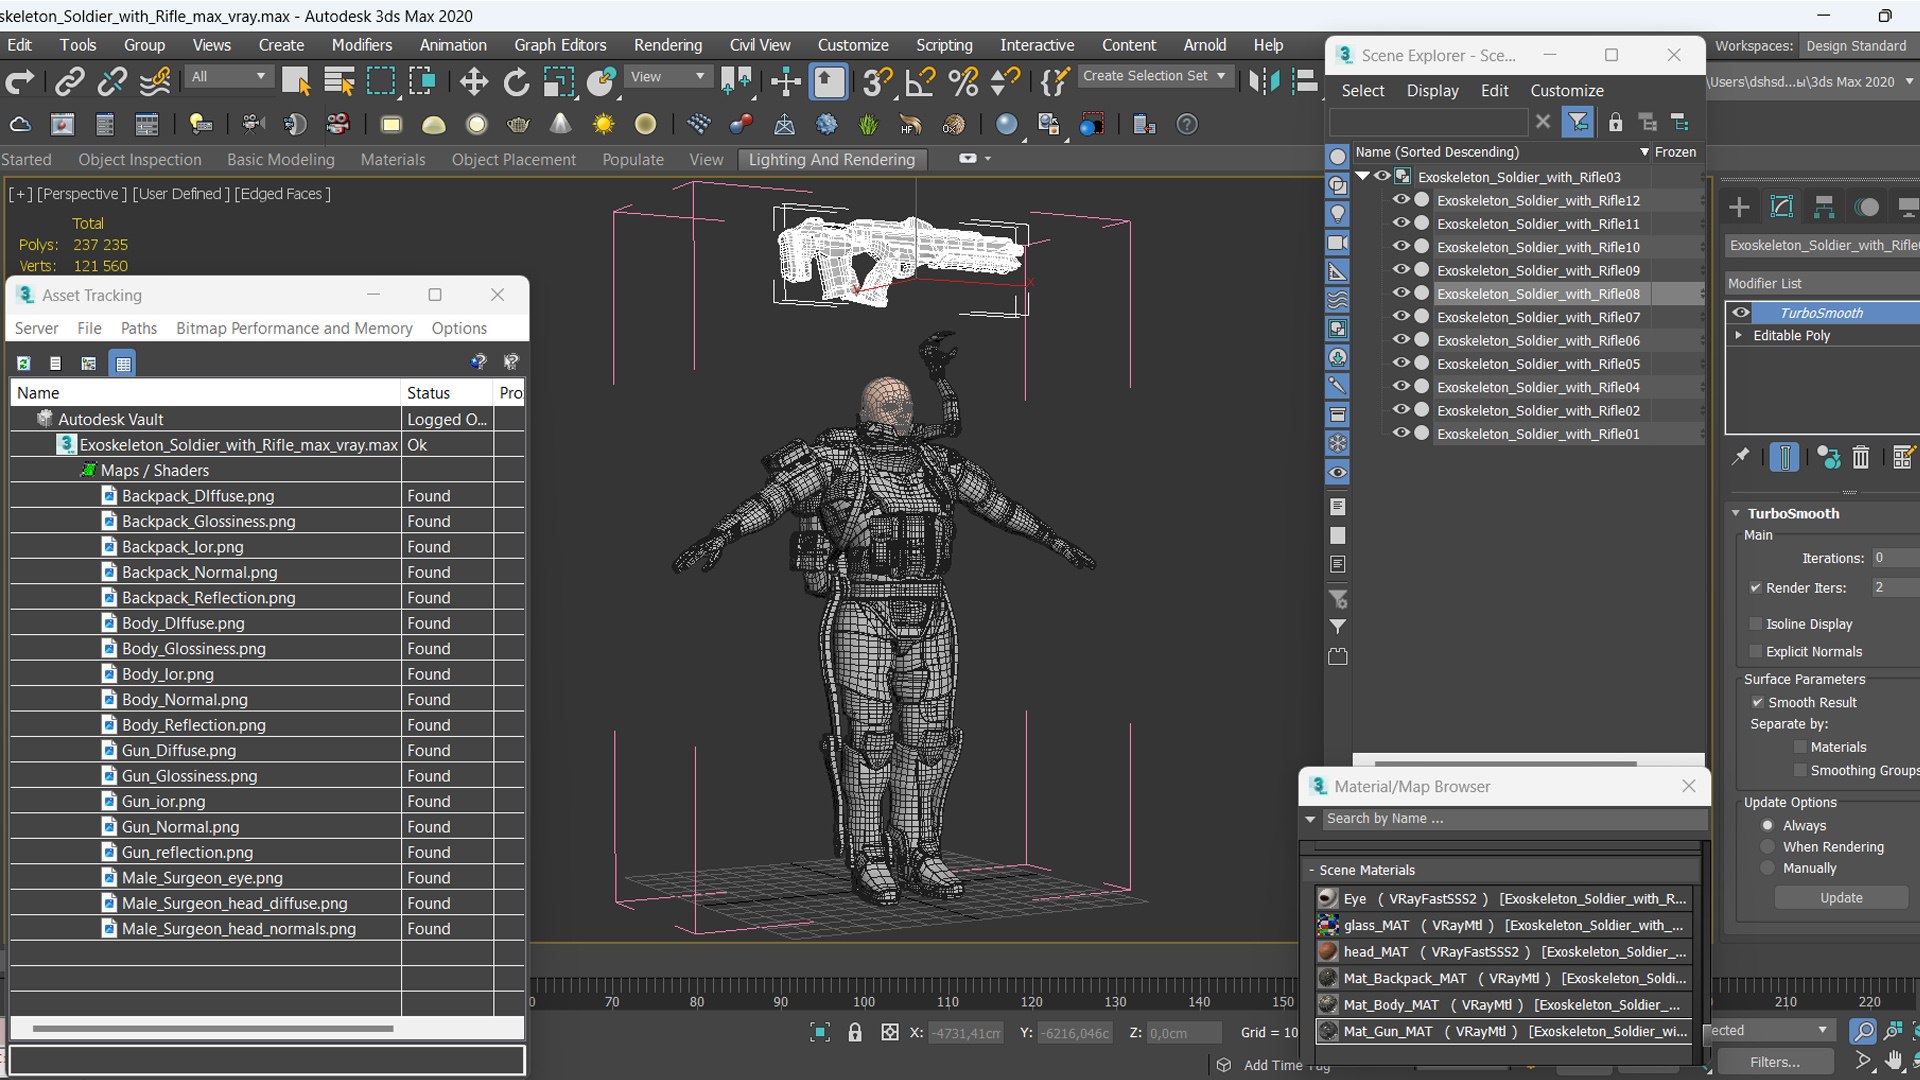This screenshot has width=1920, height=1080.
Task: Enable Explicit Normals checkbox
Action: pos(1755,652)
